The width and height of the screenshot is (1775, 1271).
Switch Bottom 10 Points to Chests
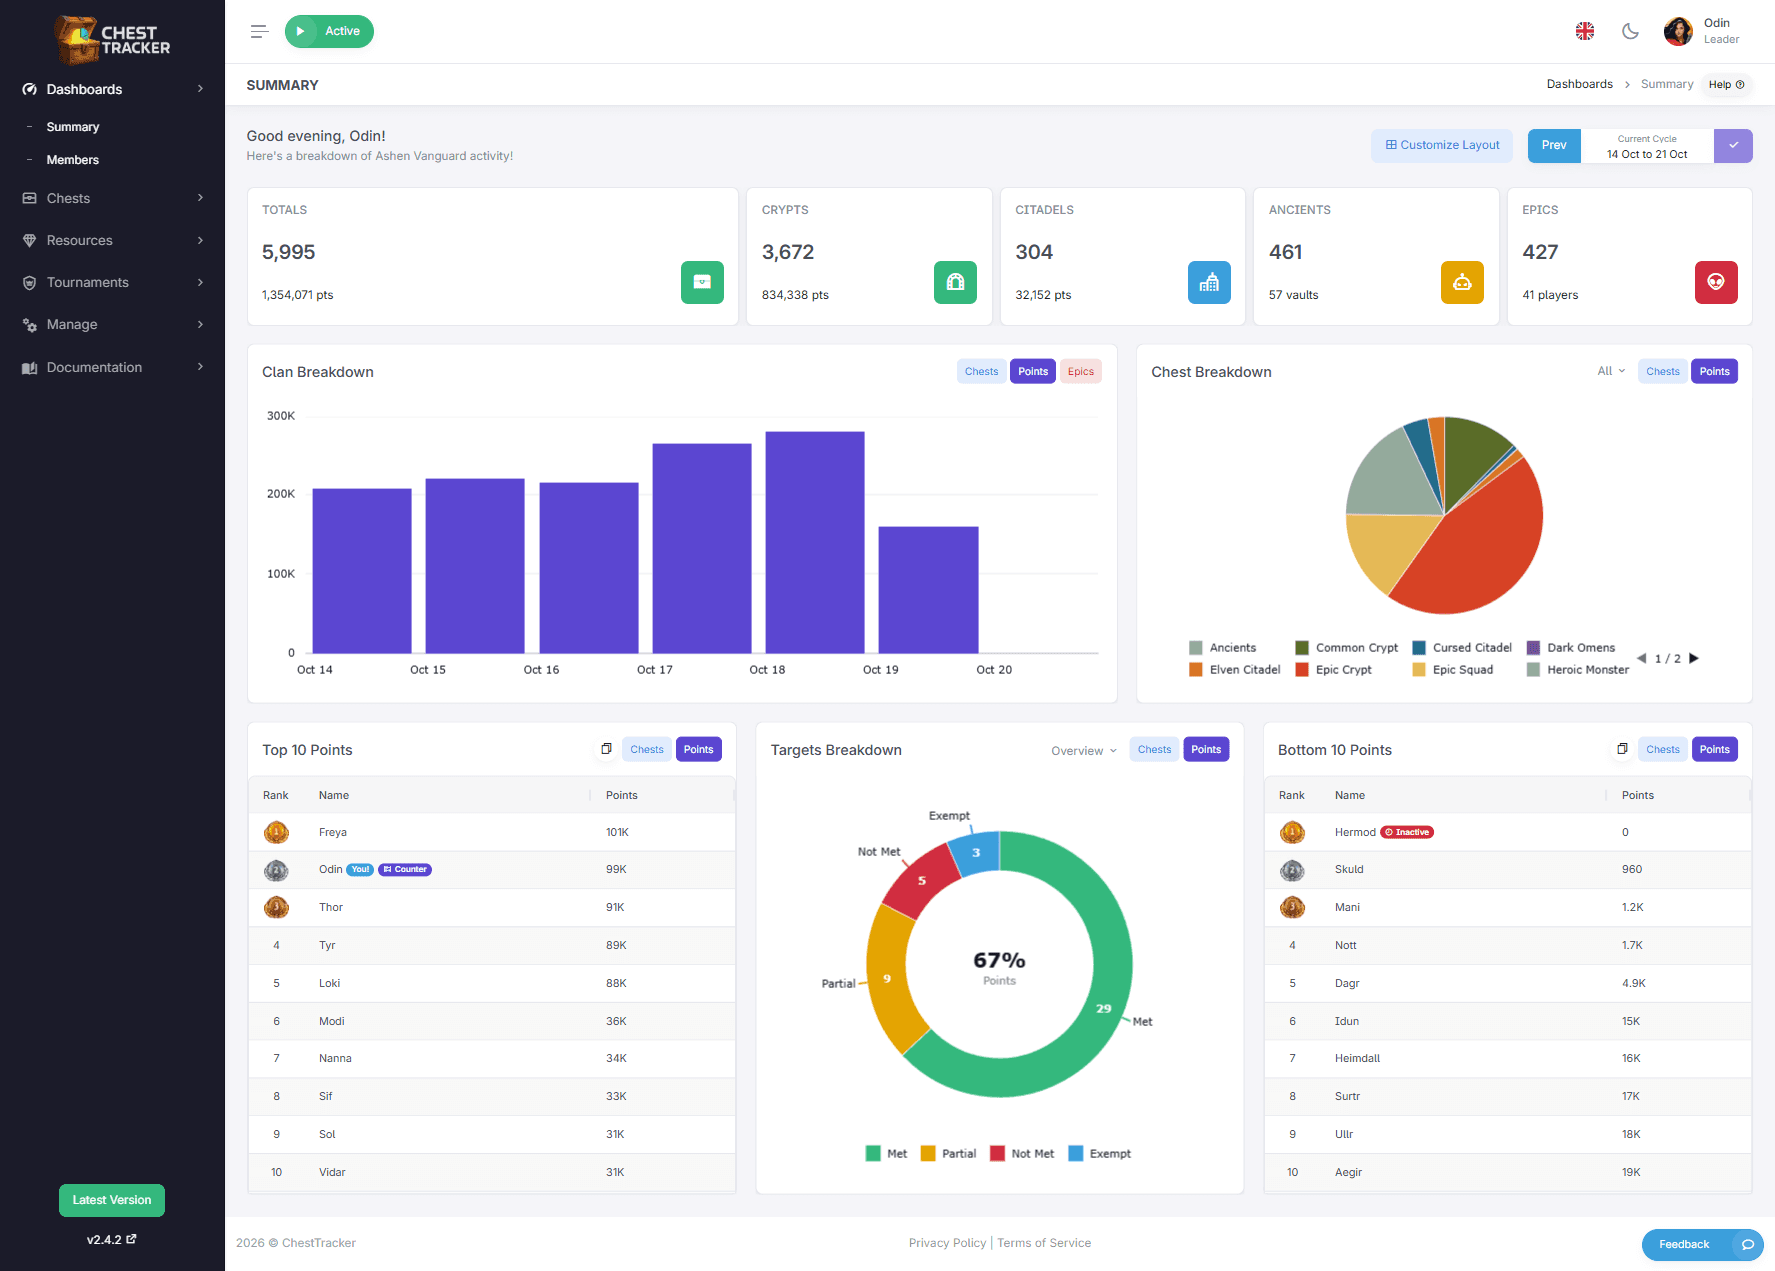pyautogui.click(x=1663, y=749)
